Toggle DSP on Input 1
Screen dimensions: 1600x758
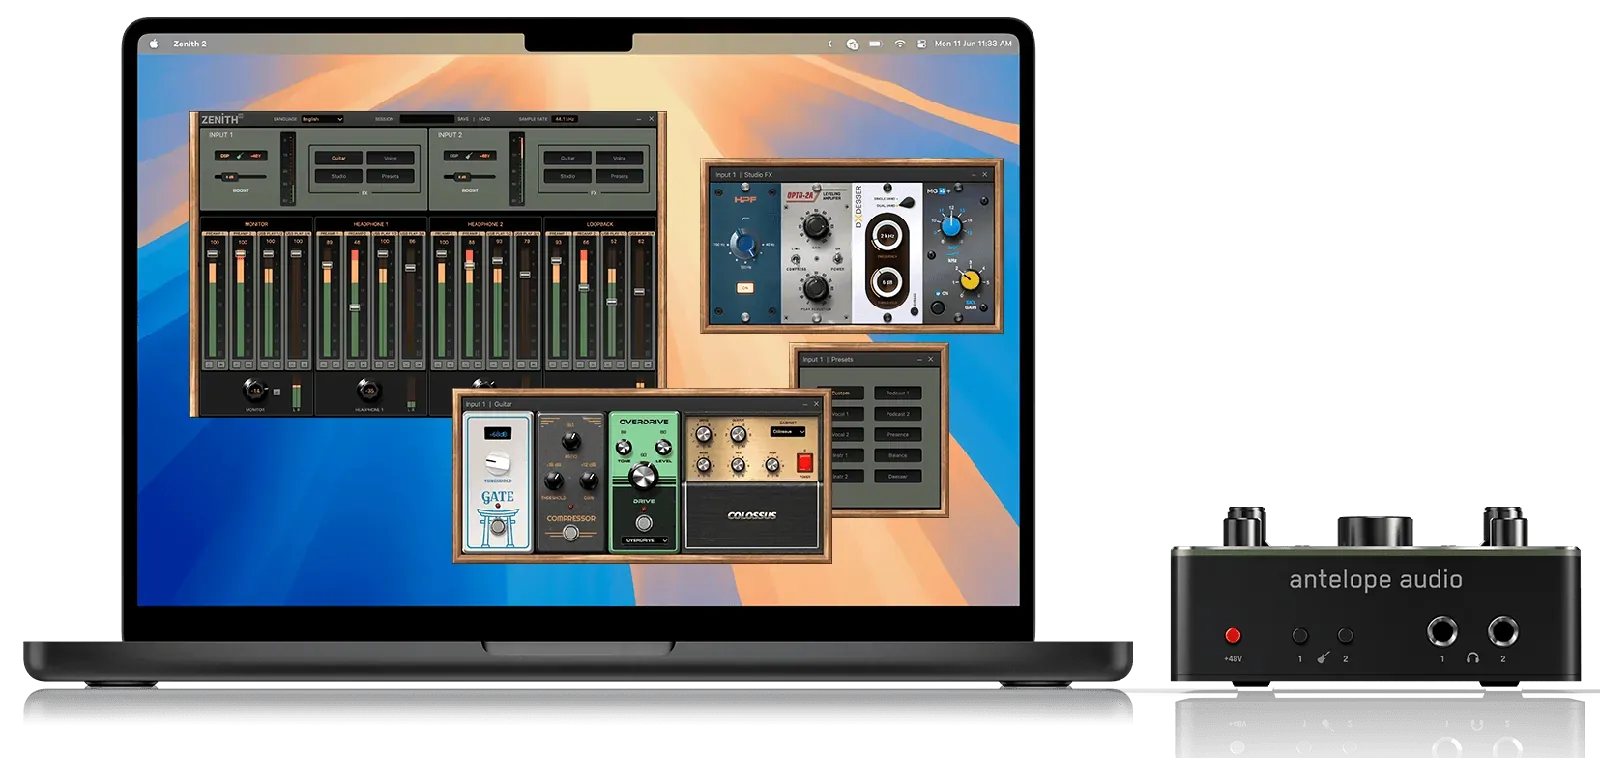coord(225,156)
